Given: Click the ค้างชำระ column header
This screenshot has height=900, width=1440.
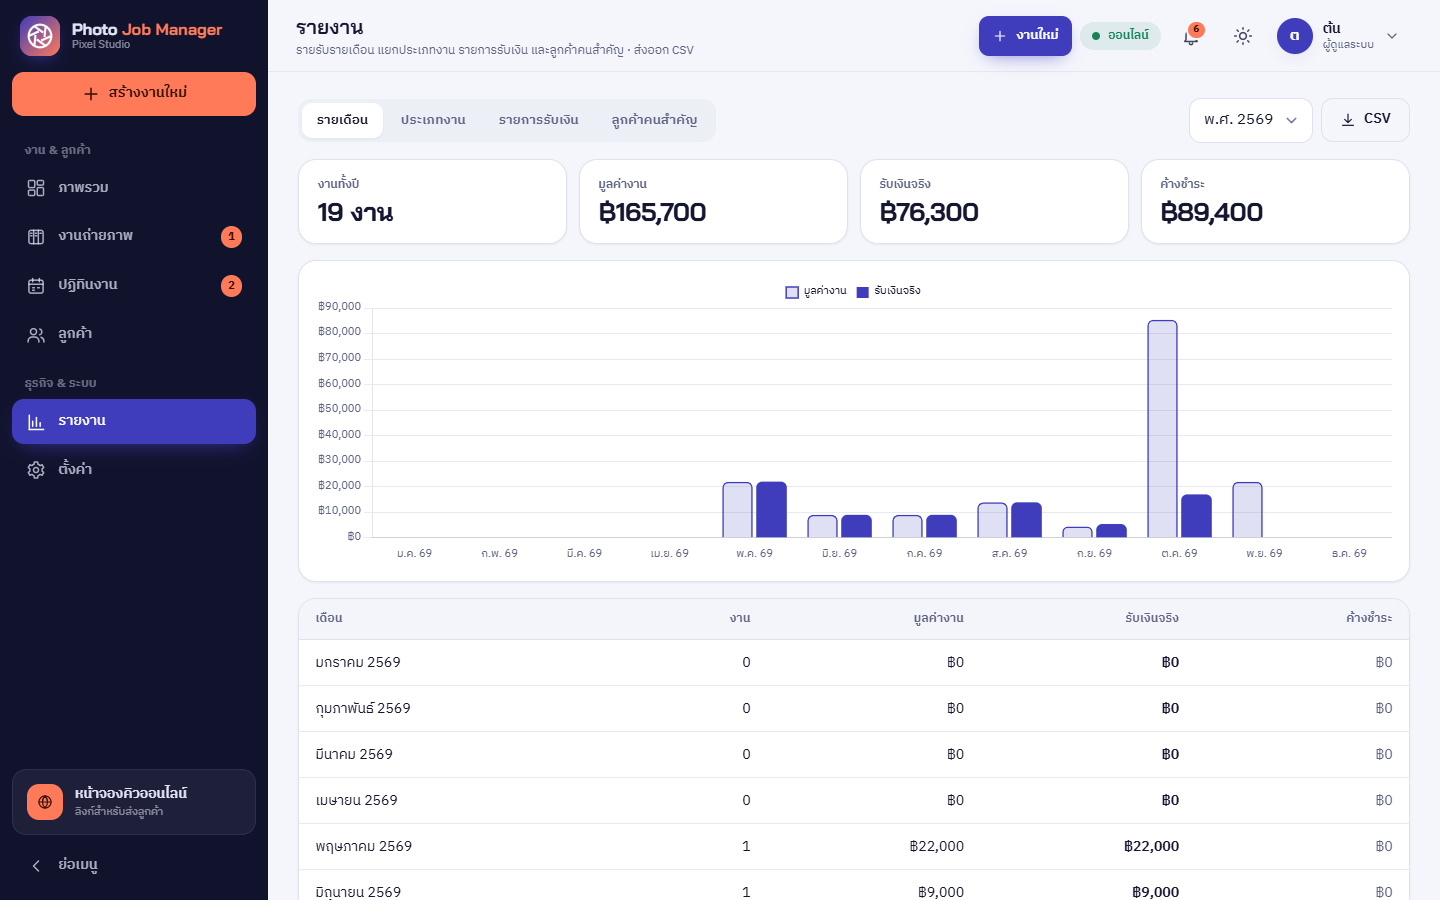Looking at the screenshot, I should coord(1369,618).
